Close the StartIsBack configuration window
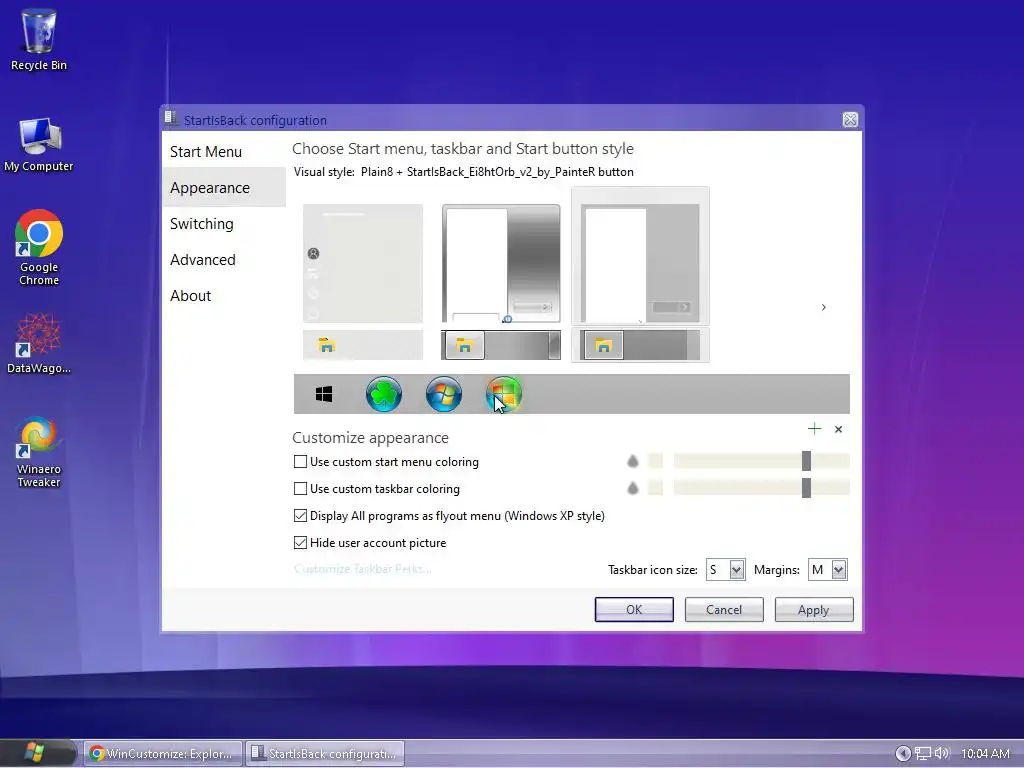 850,120
